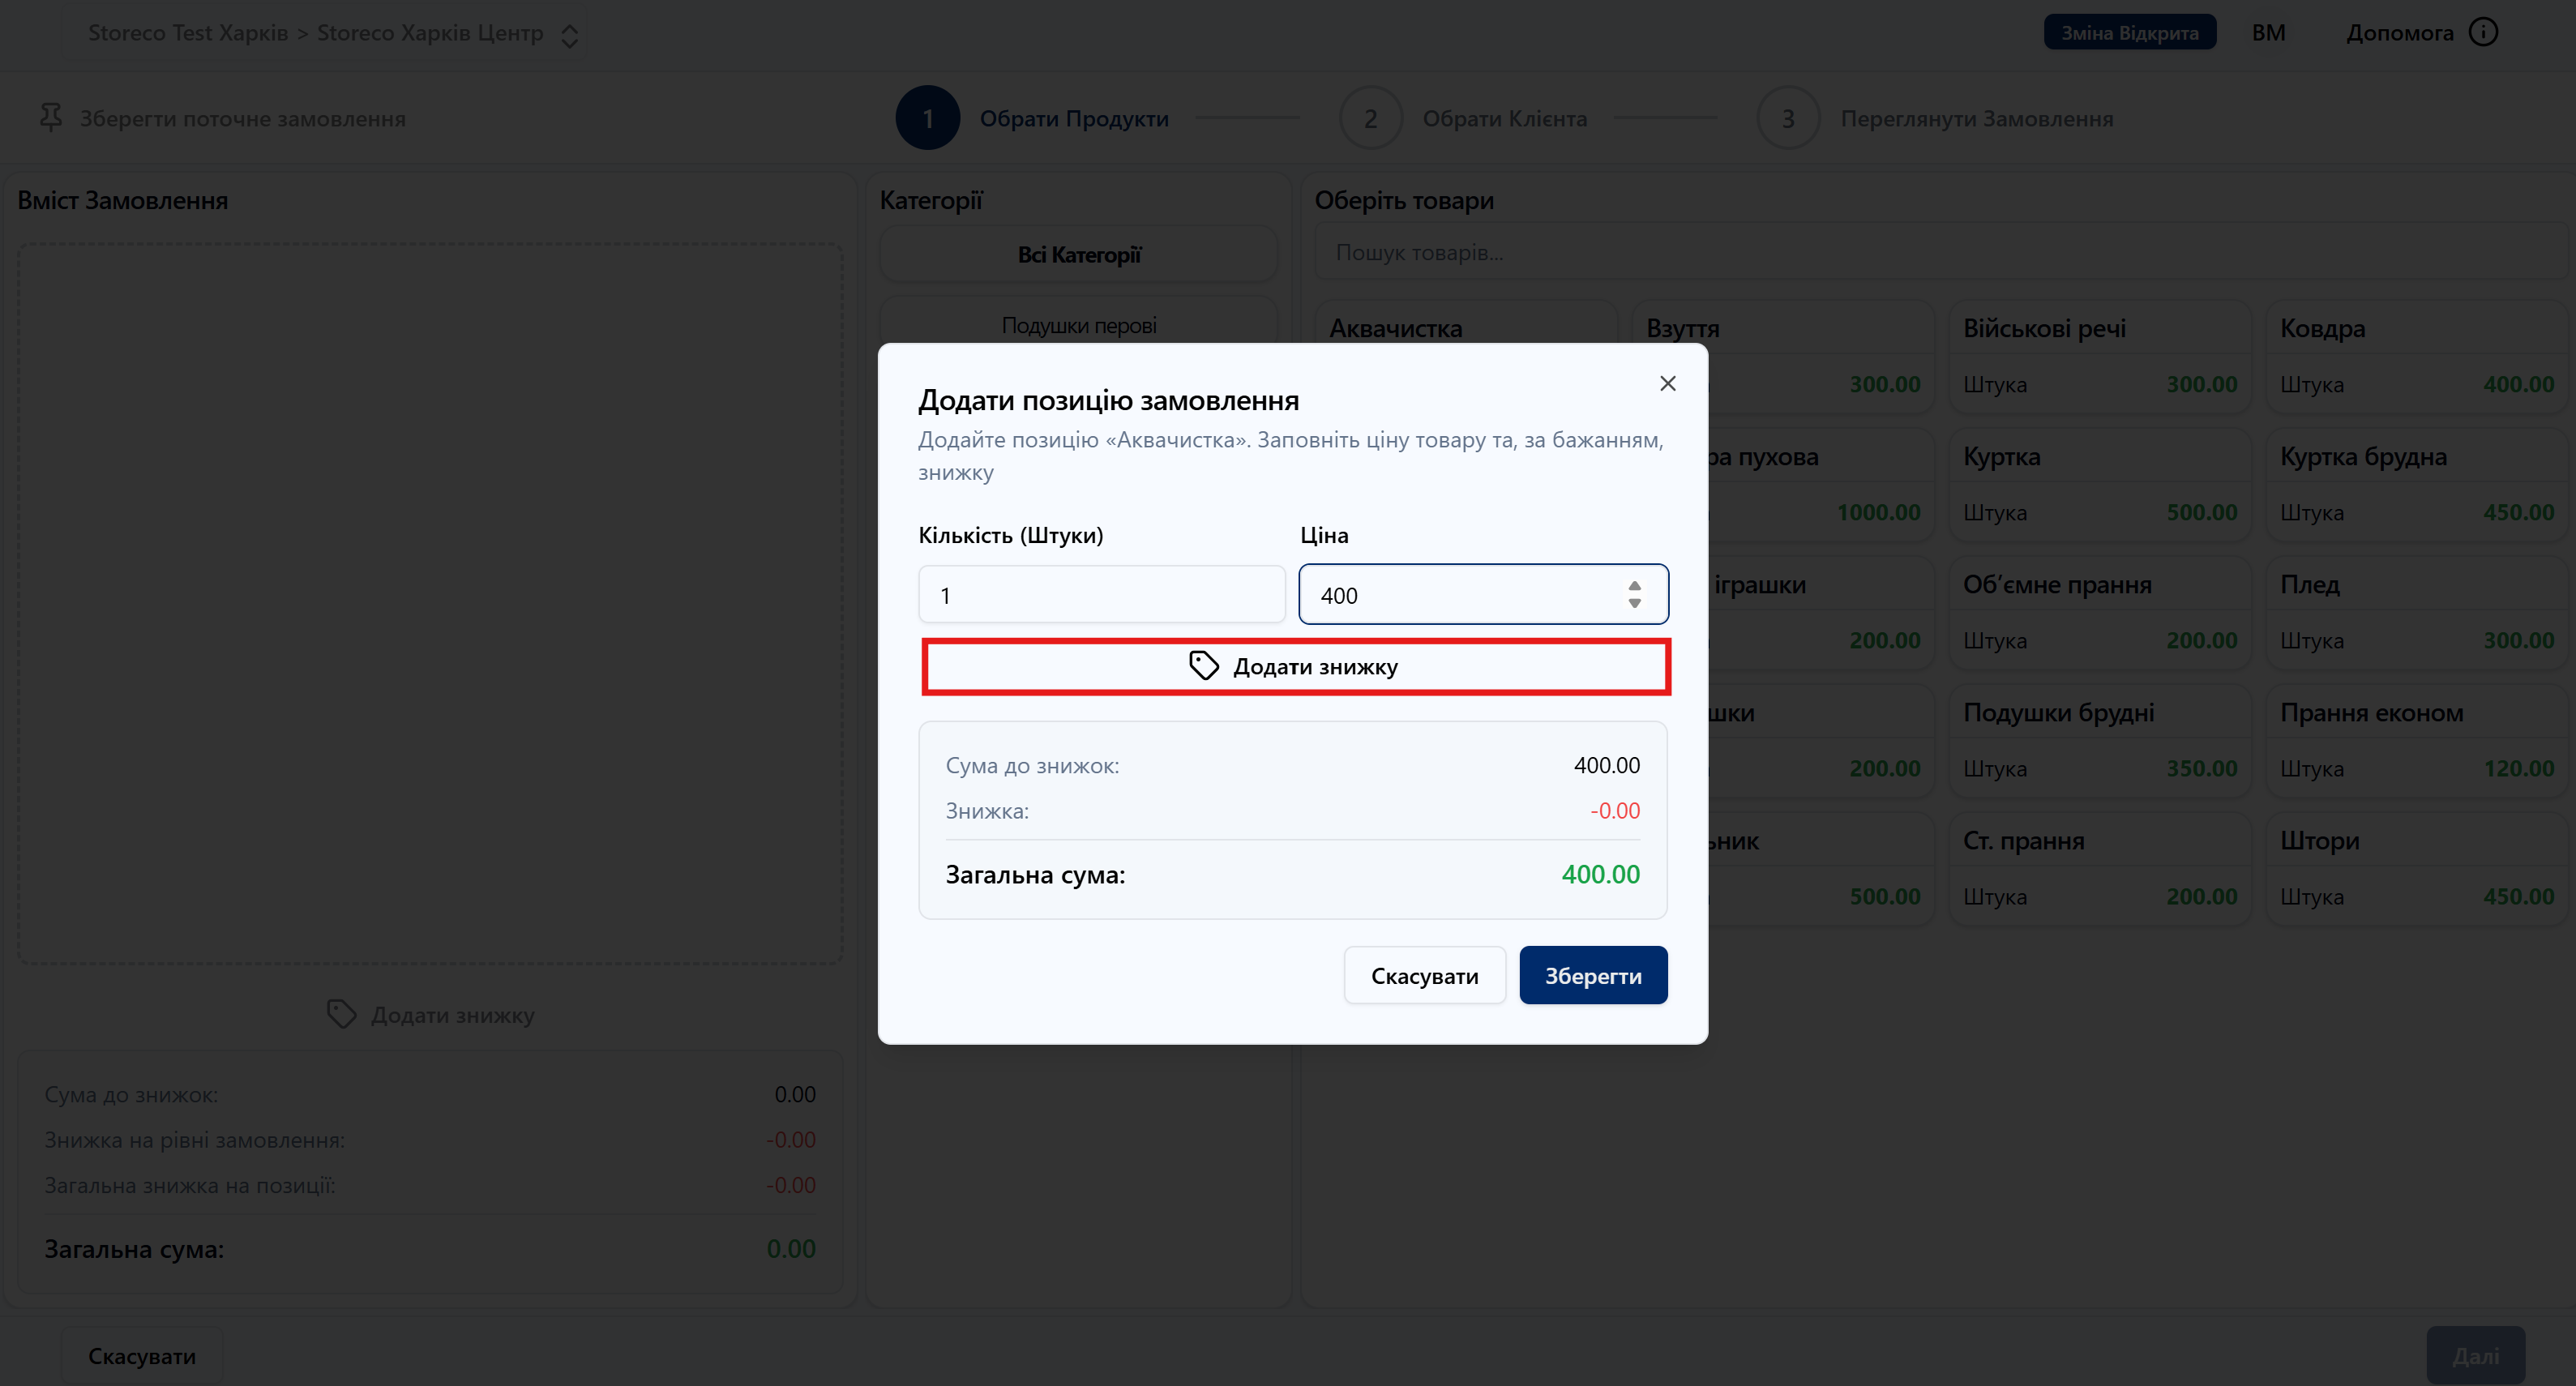Click the order-level discount tag icon
Viewport: 2576px width, 1386px height.
click(x=341, y=1014)
